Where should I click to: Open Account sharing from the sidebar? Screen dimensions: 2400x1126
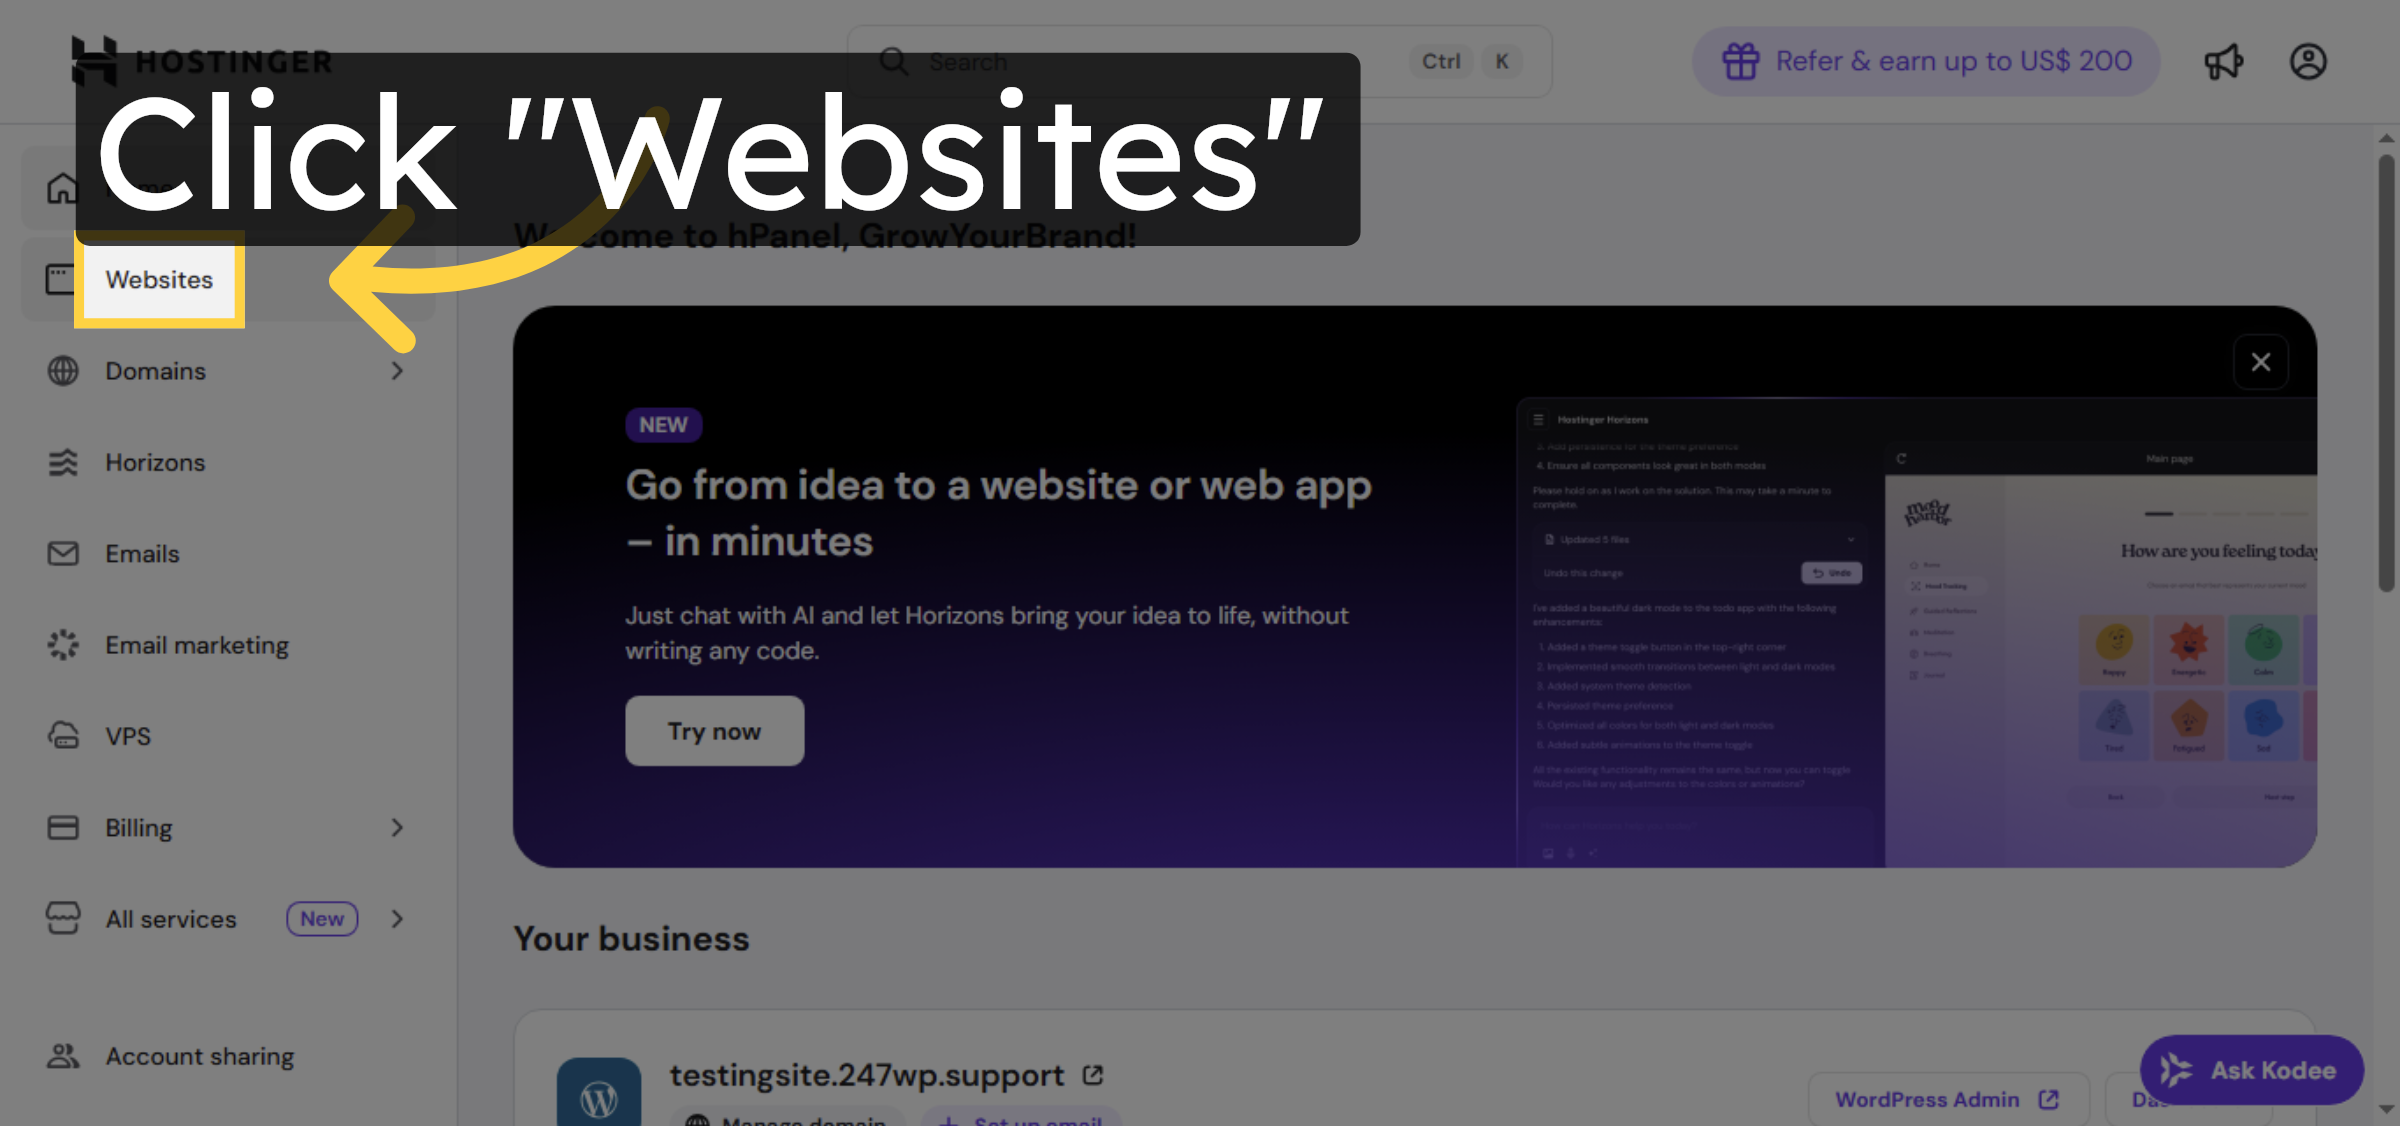click(x=199, y=1056)
